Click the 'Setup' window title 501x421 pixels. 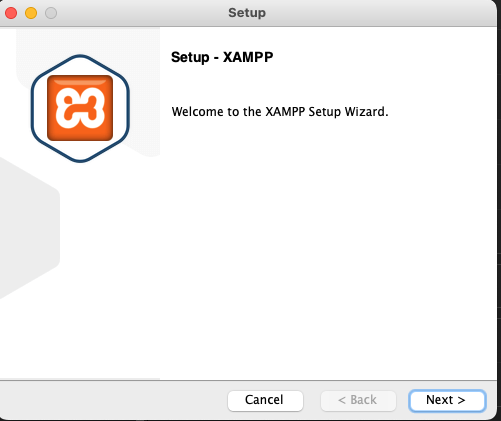(247, 13)
